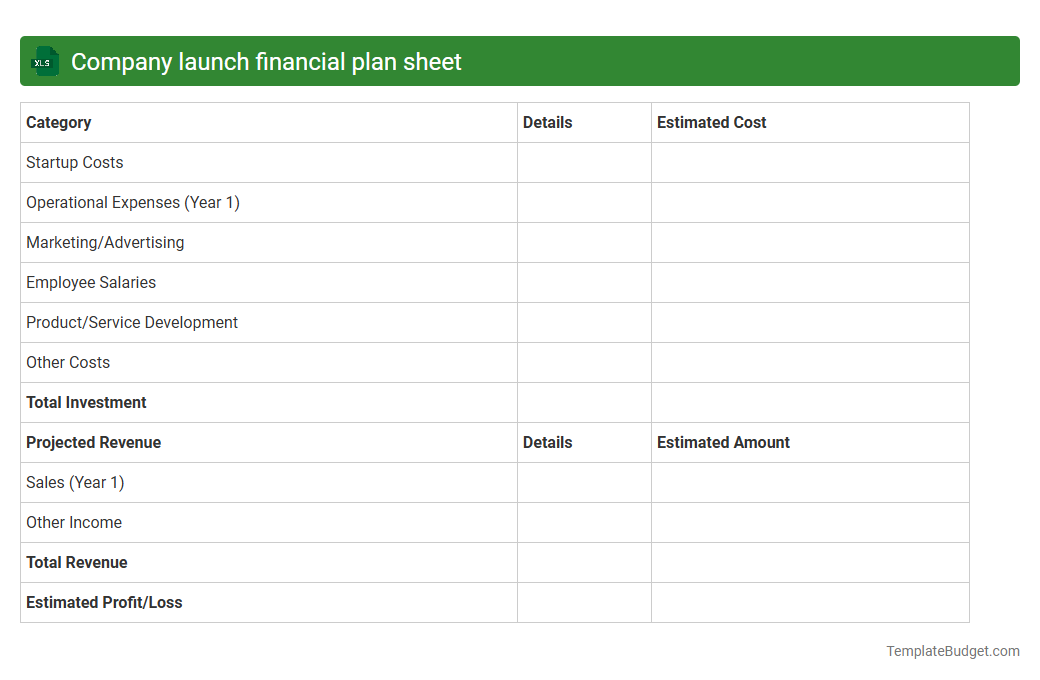
Task: Click the Estimated Amount column header
Action: pos(723,442)
